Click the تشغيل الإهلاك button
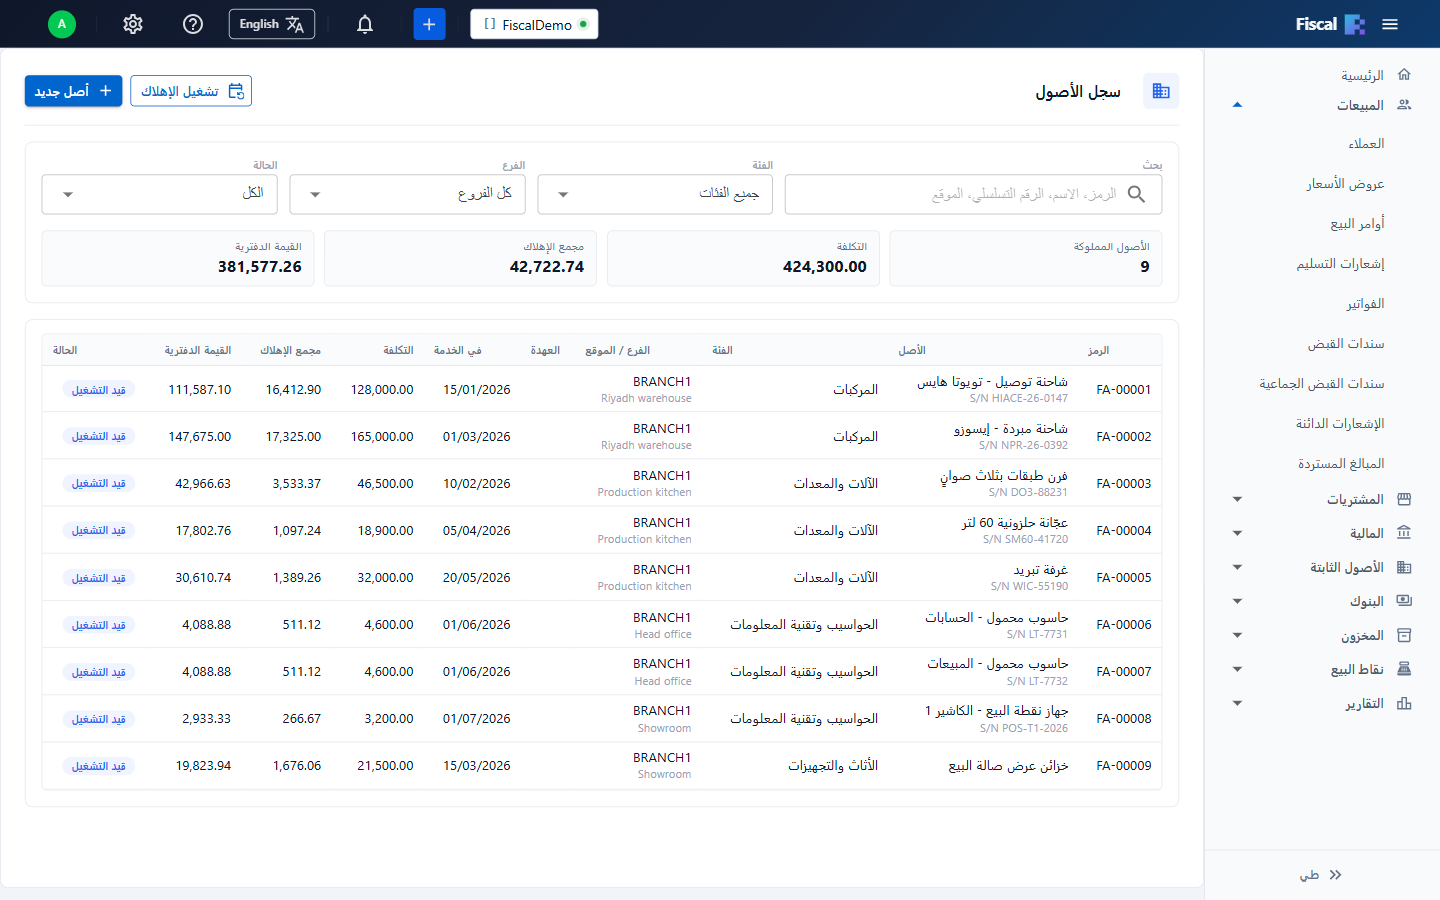 (191, 91)
